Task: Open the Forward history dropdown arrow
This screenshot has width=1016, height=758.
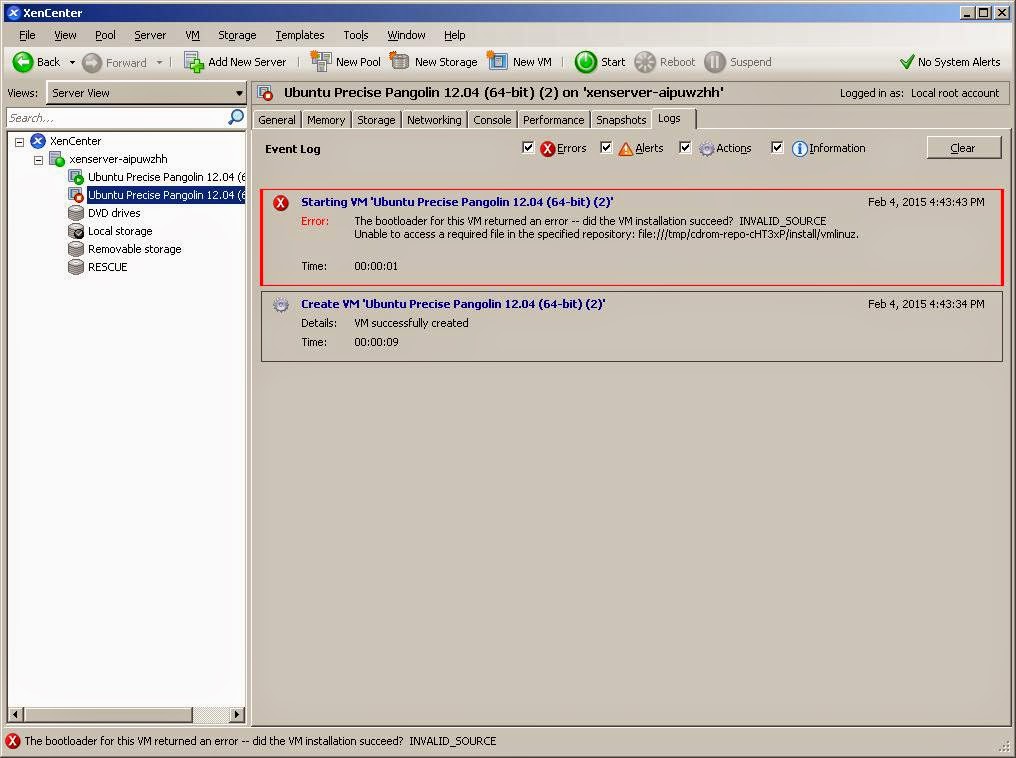Action: [x=159, y=63]
